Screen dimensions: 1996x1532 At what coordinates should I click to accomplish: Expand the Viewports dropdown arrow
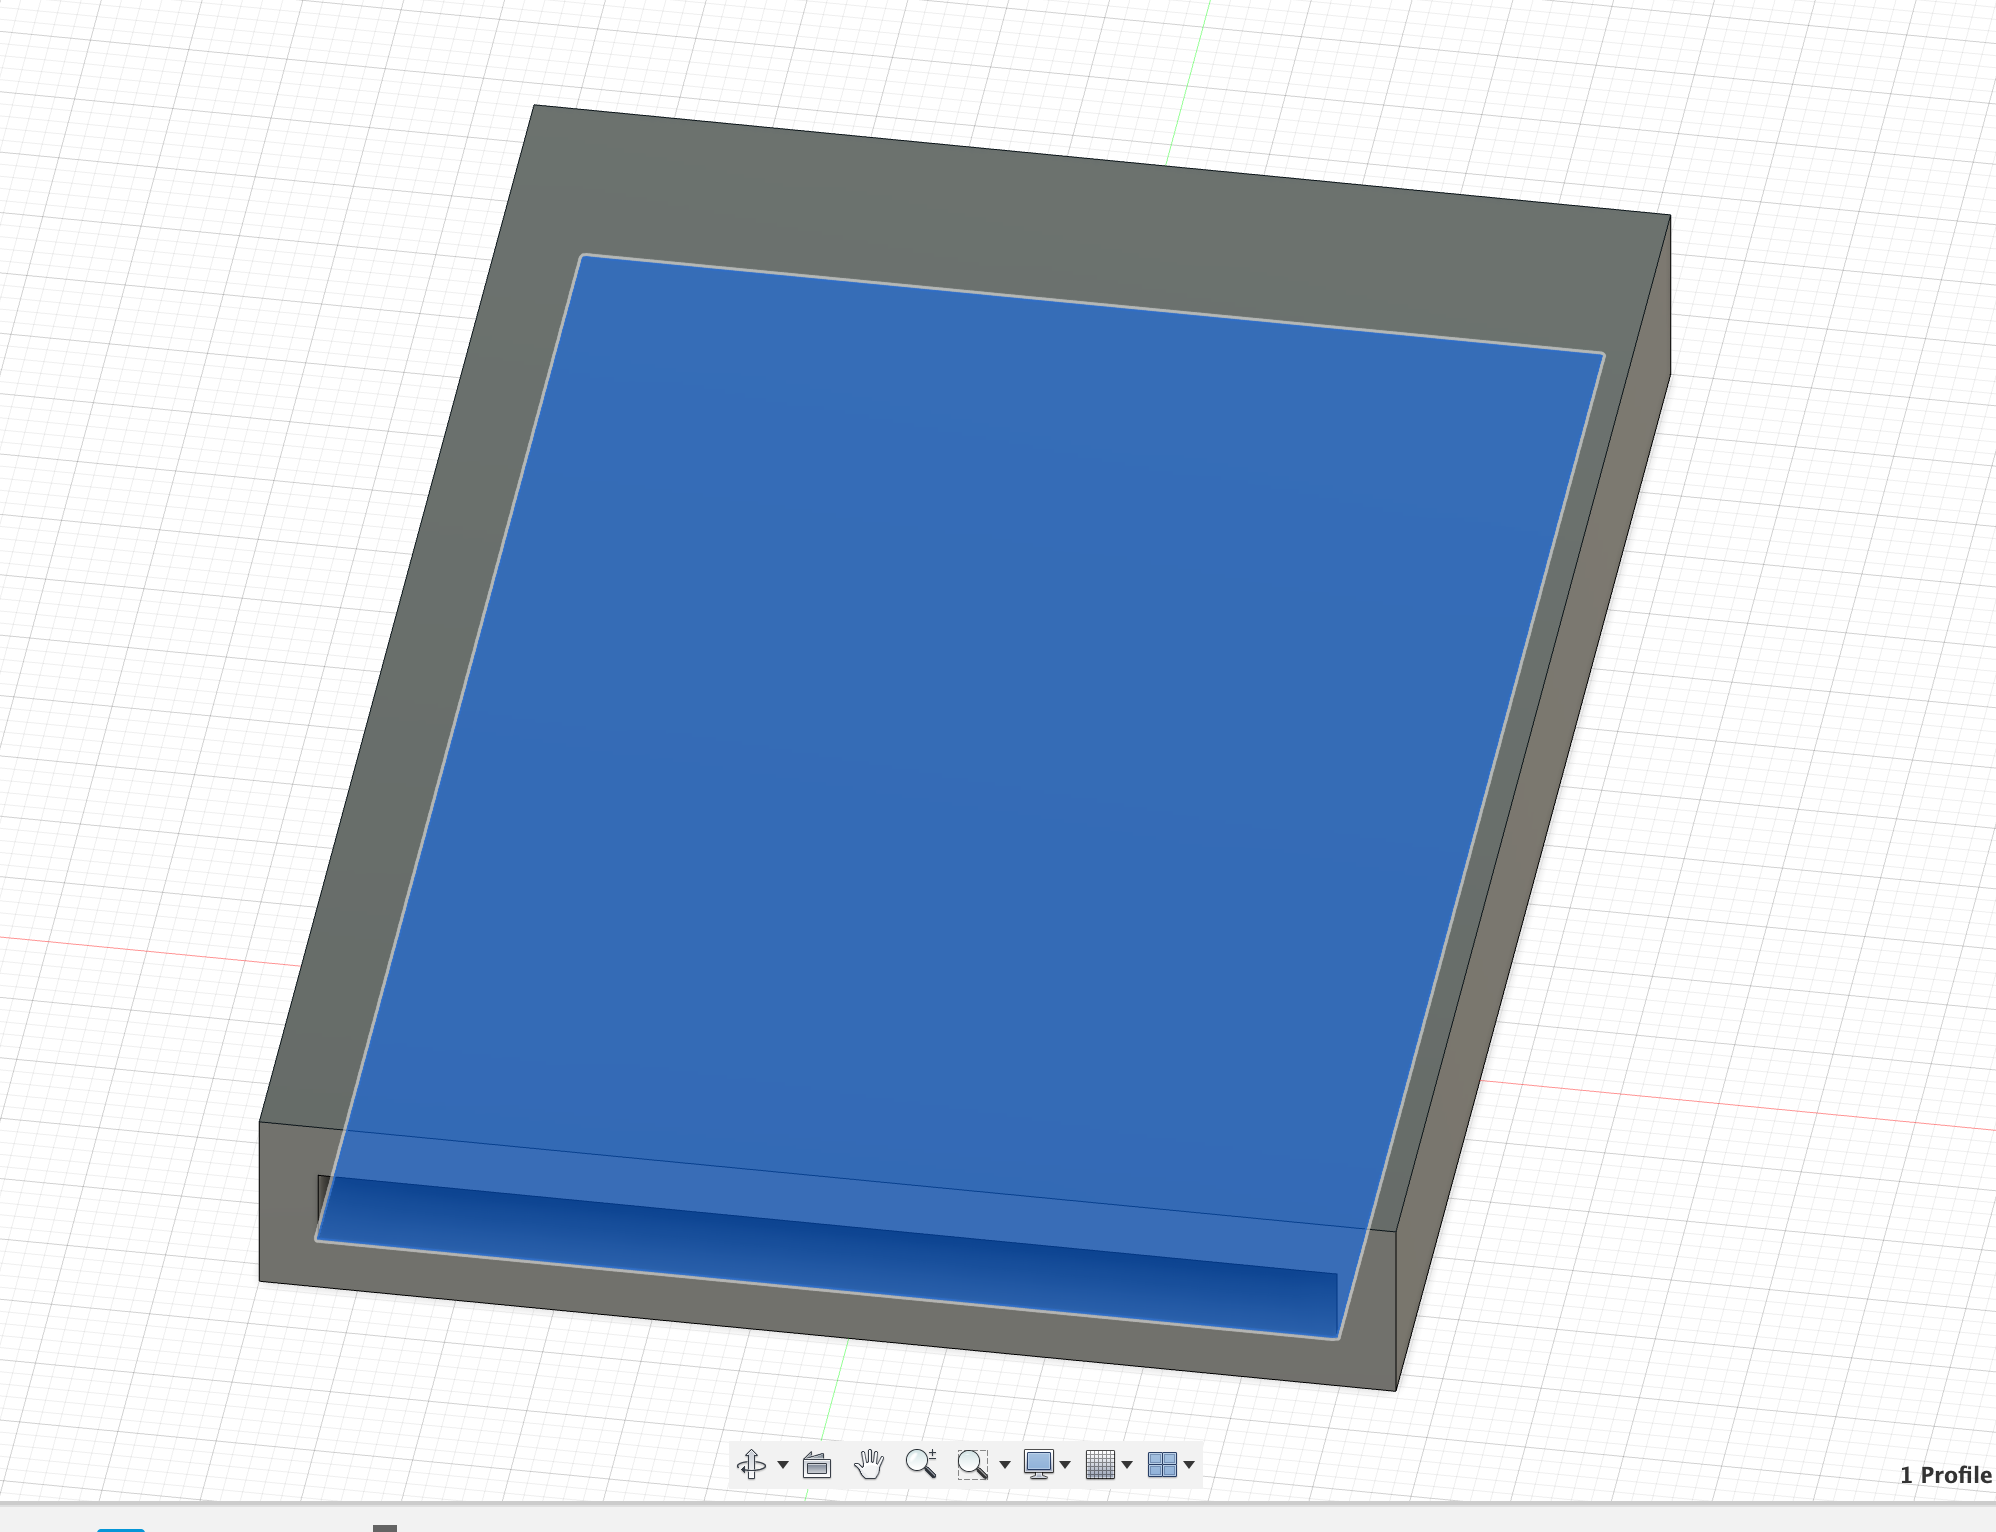[x=1189, y=1465]
